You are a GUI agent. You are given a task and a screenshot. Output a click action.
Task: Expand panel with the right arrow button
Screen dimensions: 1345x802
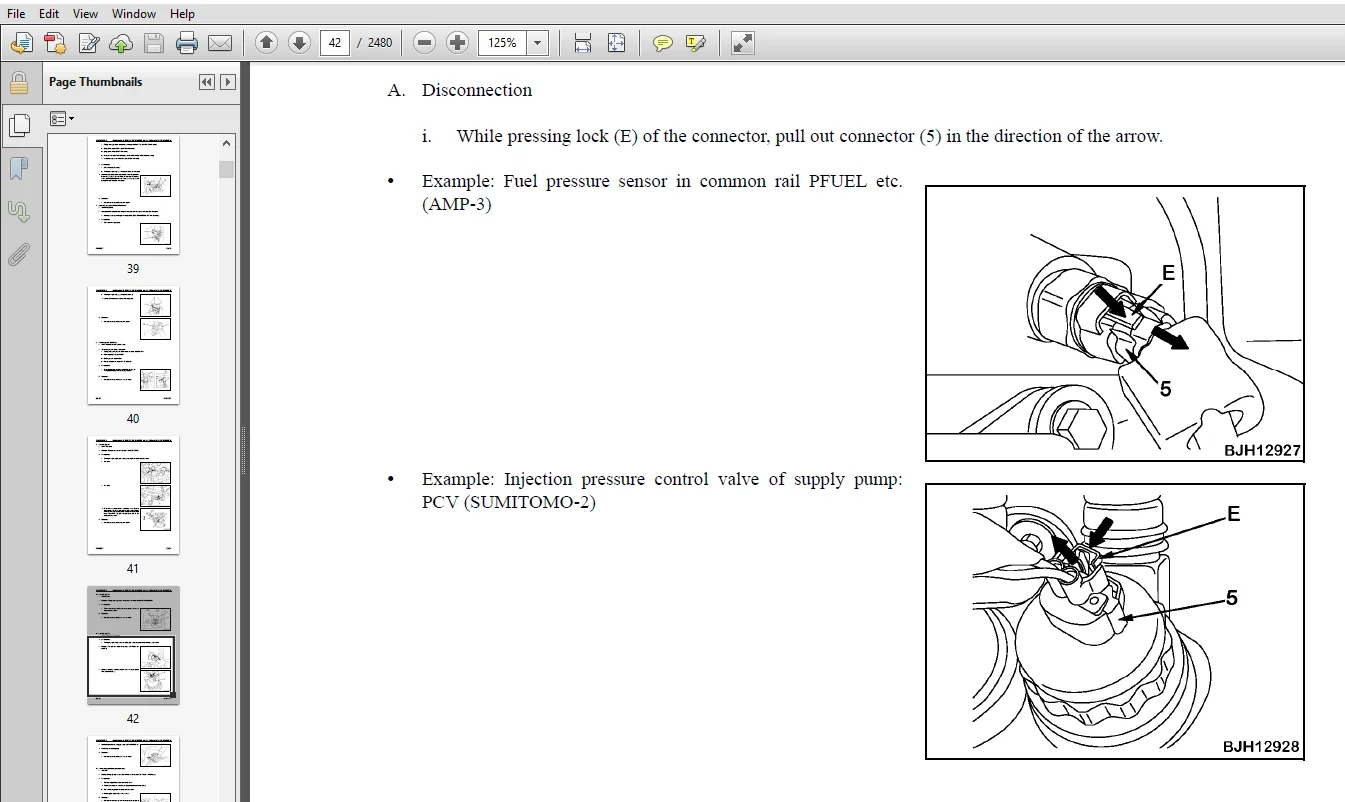pos(228,82)
